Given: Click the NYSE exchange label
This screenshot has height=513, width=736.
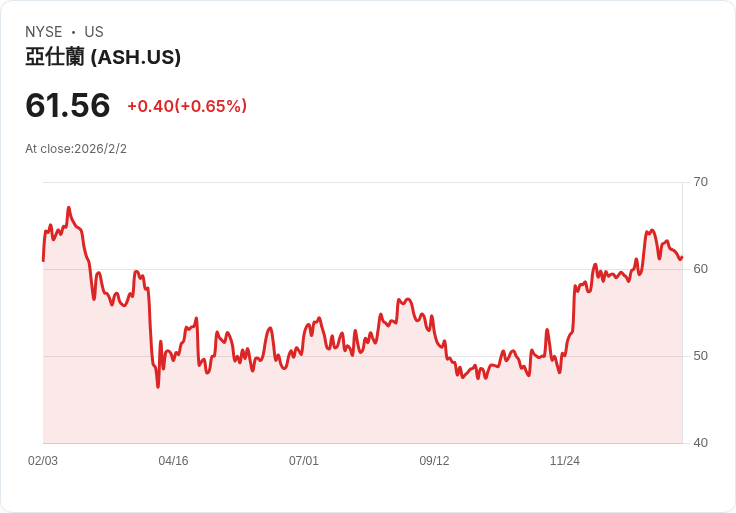Looking at the screenshot, I should click(x=44, y=32).
